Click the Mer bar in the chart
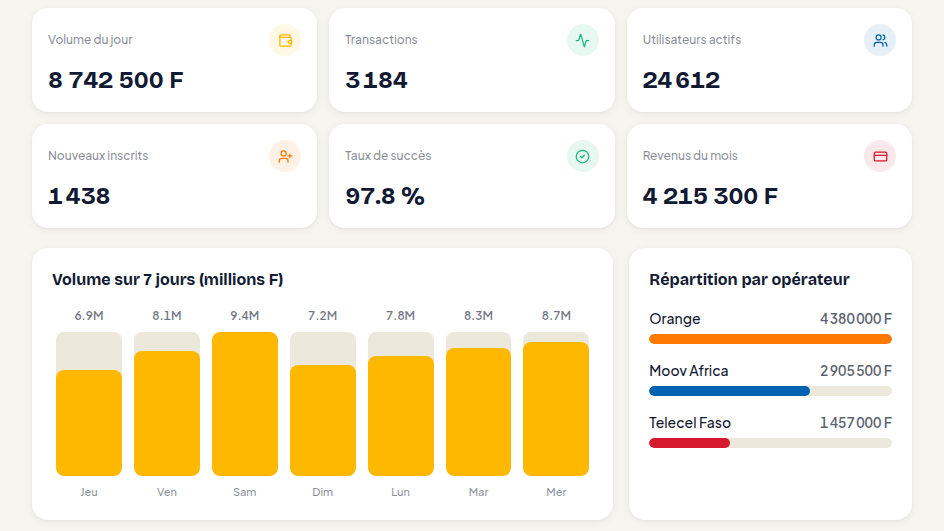The width and height of the screenshot is (944, 531). [556, 409]
